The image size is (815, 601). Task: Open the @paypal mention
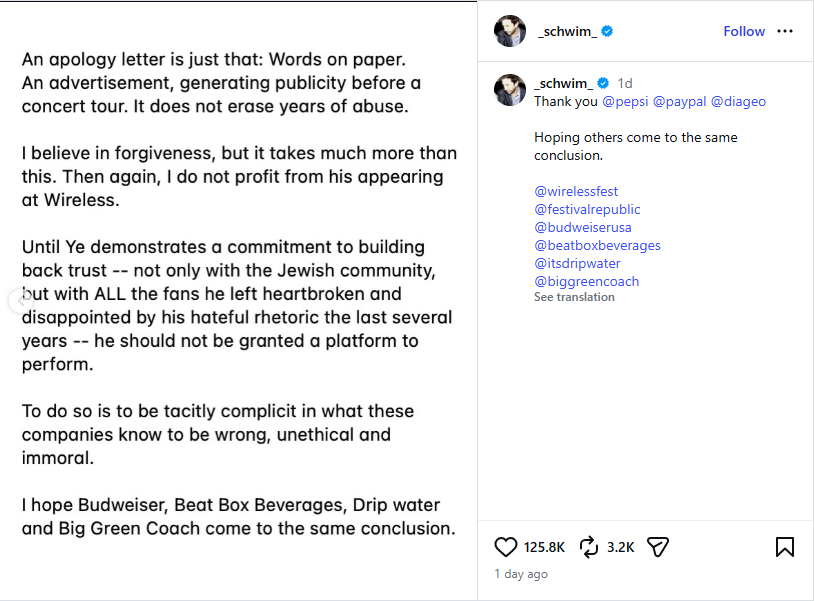(679, 101)
